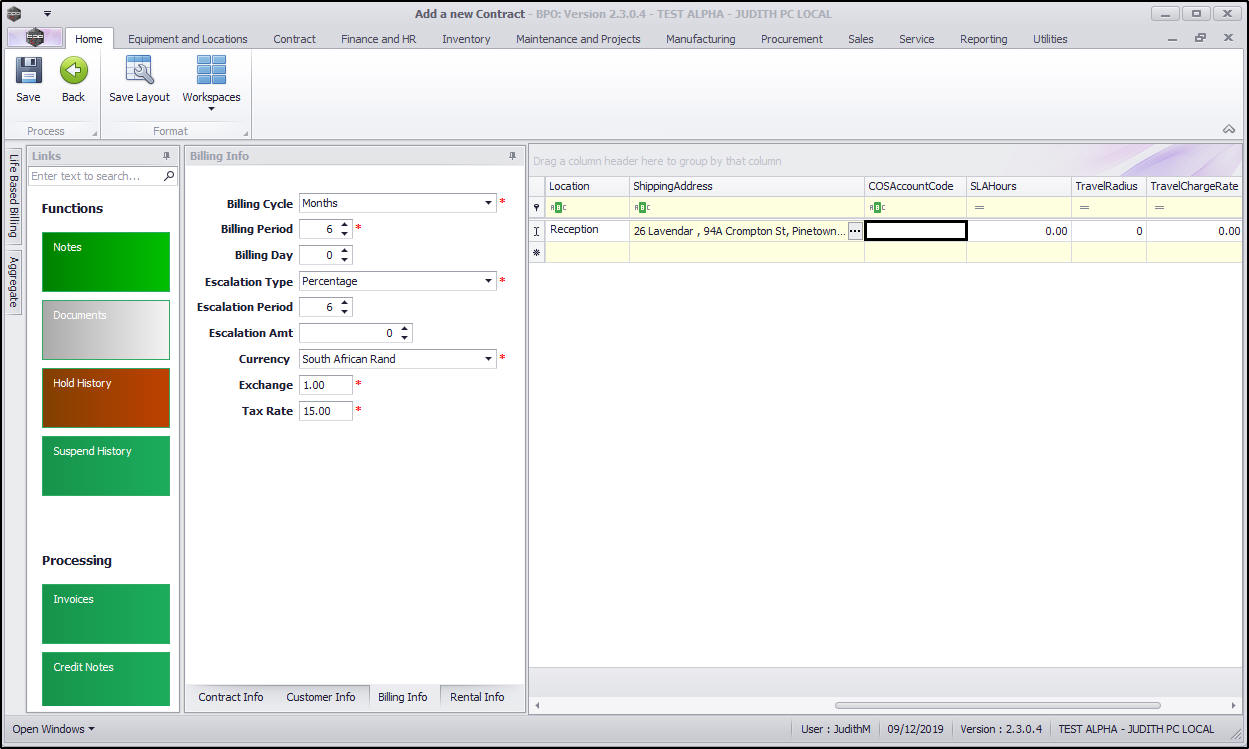
Task: Click the Documents function tile
Action: coord(106,330)
